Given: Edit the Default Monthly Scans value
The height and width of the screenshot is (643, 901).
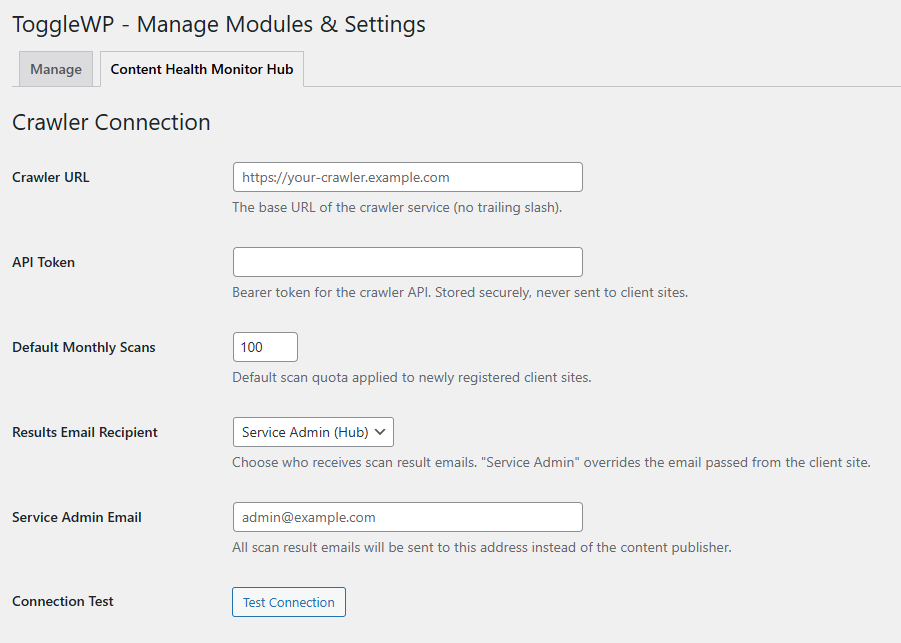Looking at the screenshot, I should pos(265,347).
